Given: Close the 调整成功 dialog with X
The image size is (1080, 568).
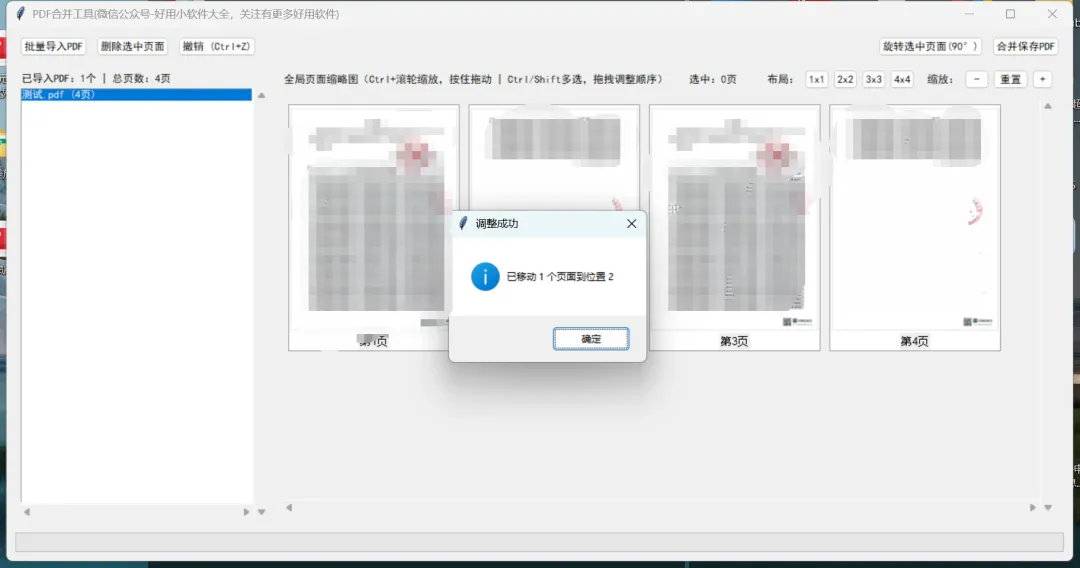Looking at the screenshot, I should tap(632, 224).
